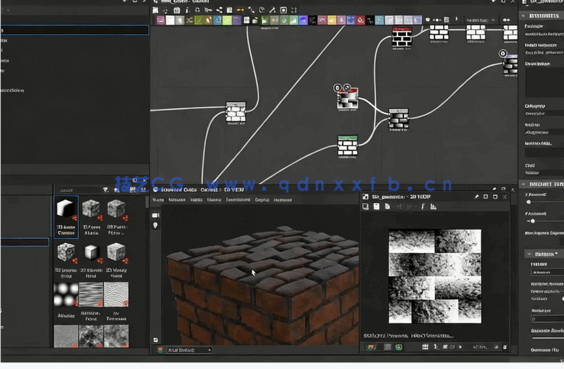The image size is (564, 369).
Task: Collapse the subsection arrow in the lower properties panel
Action: click(529, 254)
